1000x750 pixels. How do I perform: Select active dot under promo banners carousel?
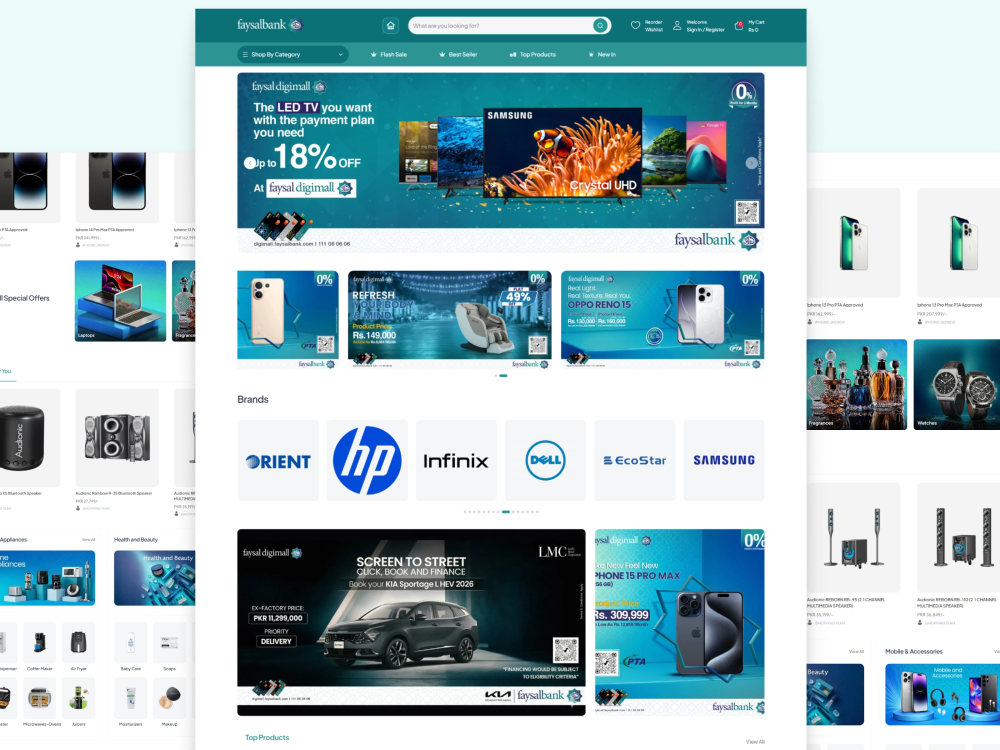[504, 376]
